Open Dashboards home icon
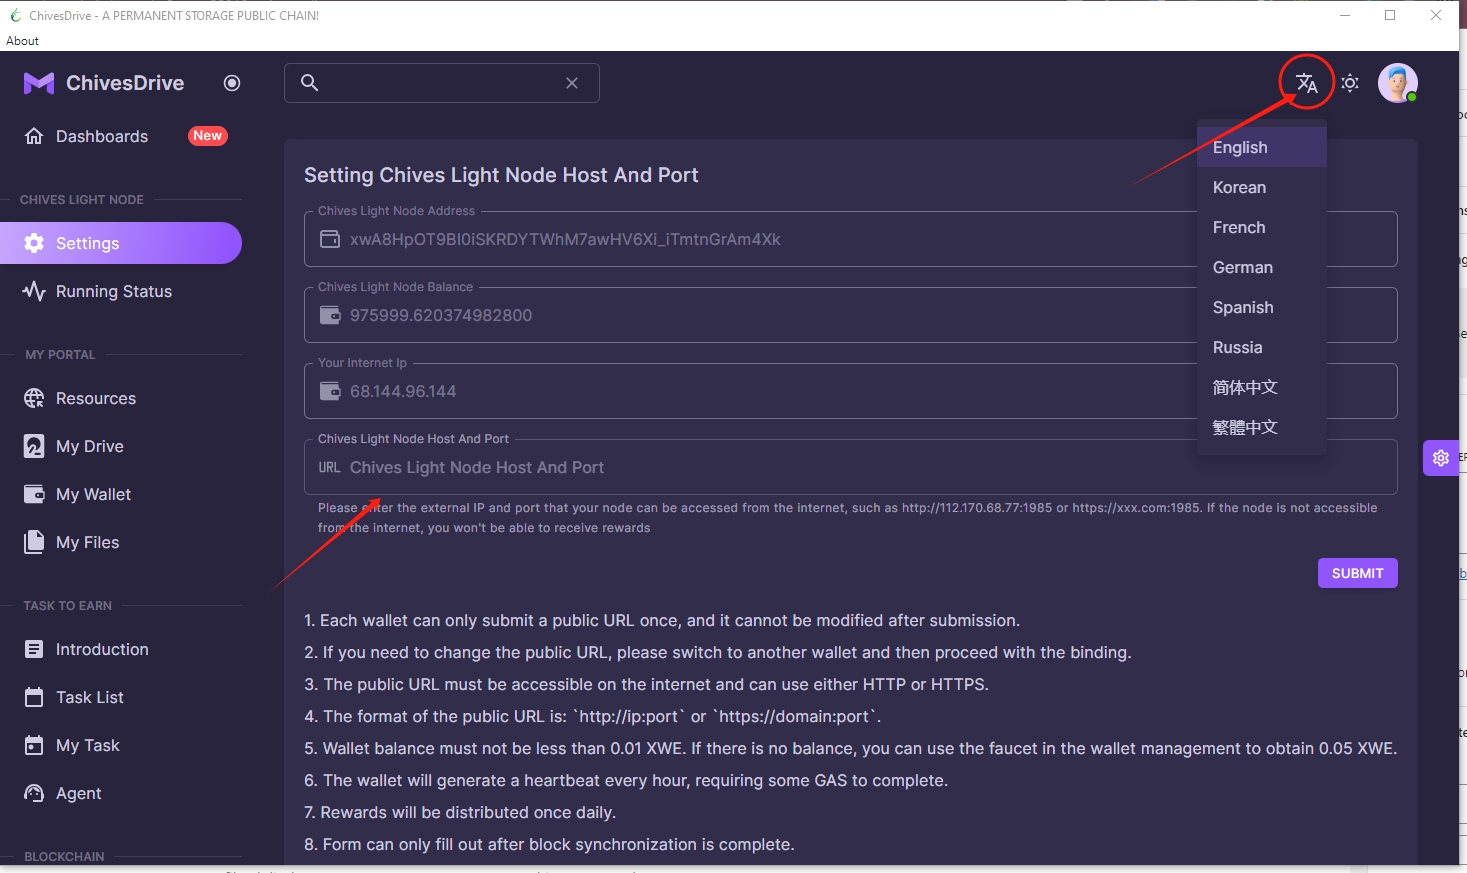Screen dimensions: 1467x873 [34, 136]
